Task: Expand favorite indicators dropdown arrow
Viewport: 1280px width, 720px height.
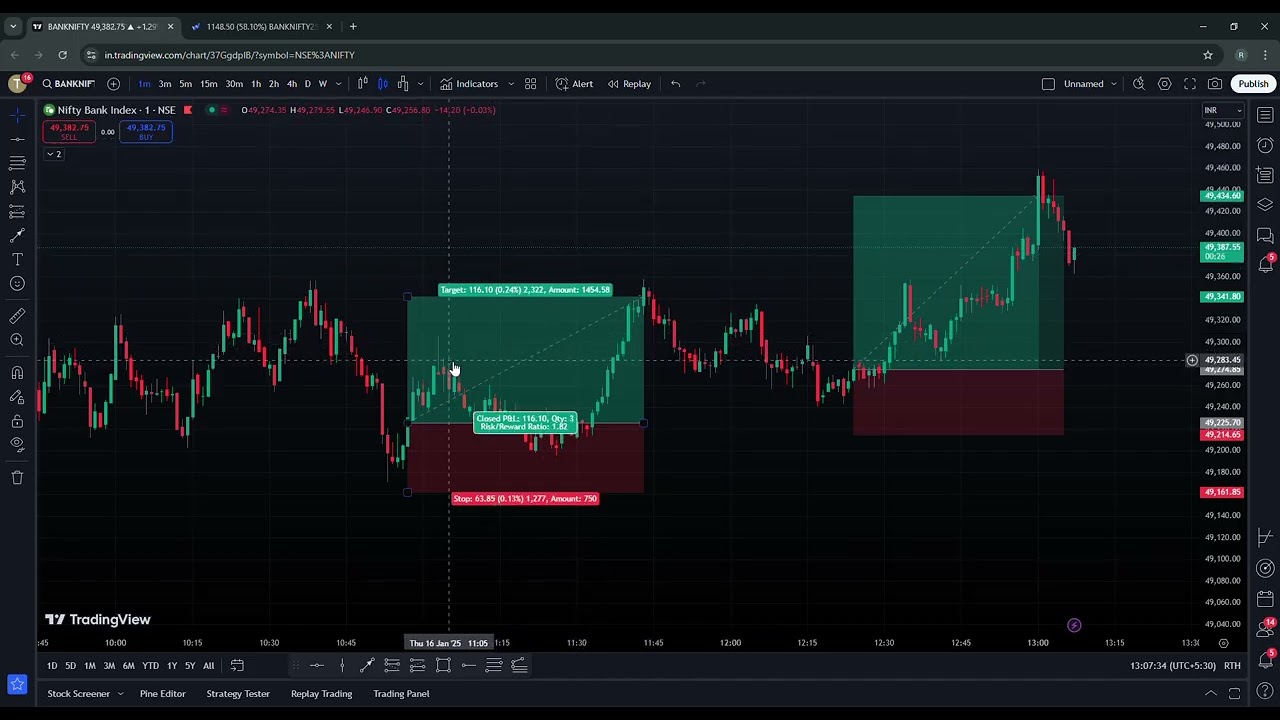Action: 510,84
